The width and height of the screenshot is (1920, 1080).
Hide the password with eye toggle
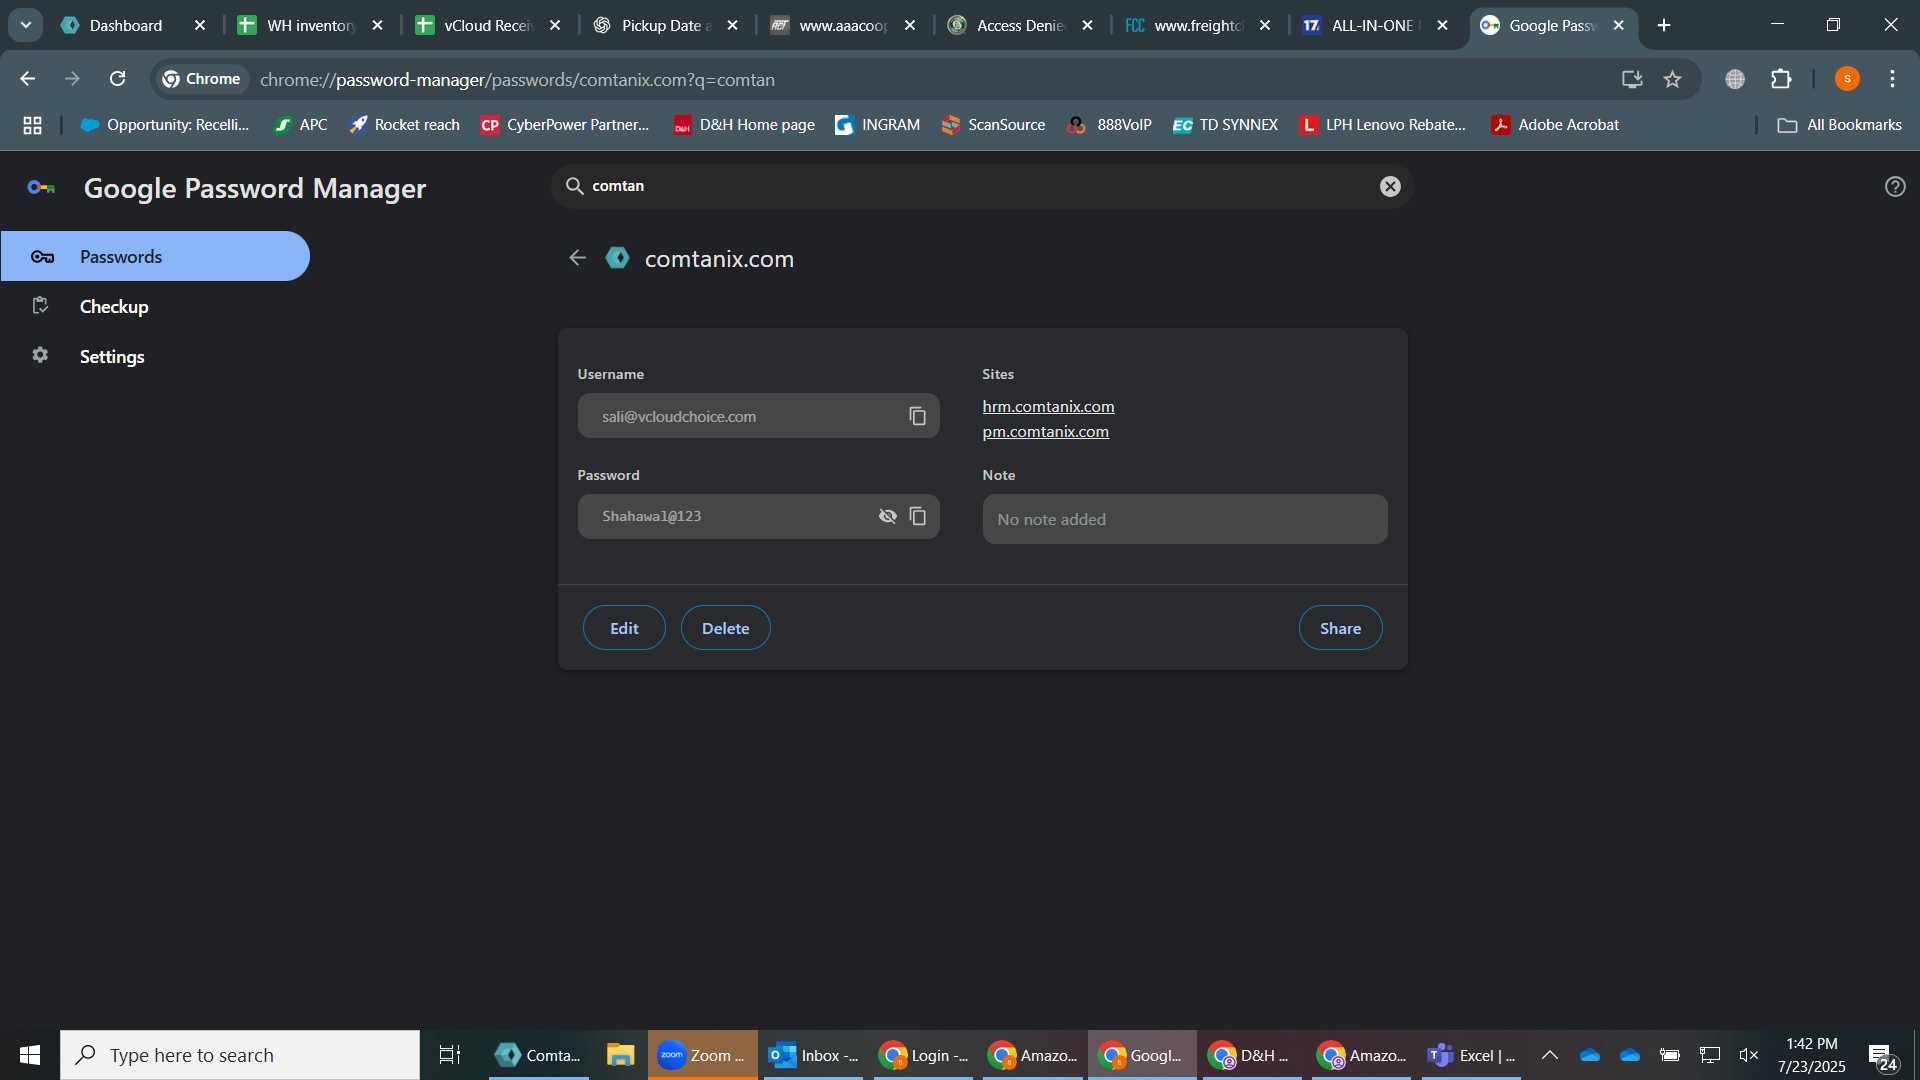coord(887,516)
